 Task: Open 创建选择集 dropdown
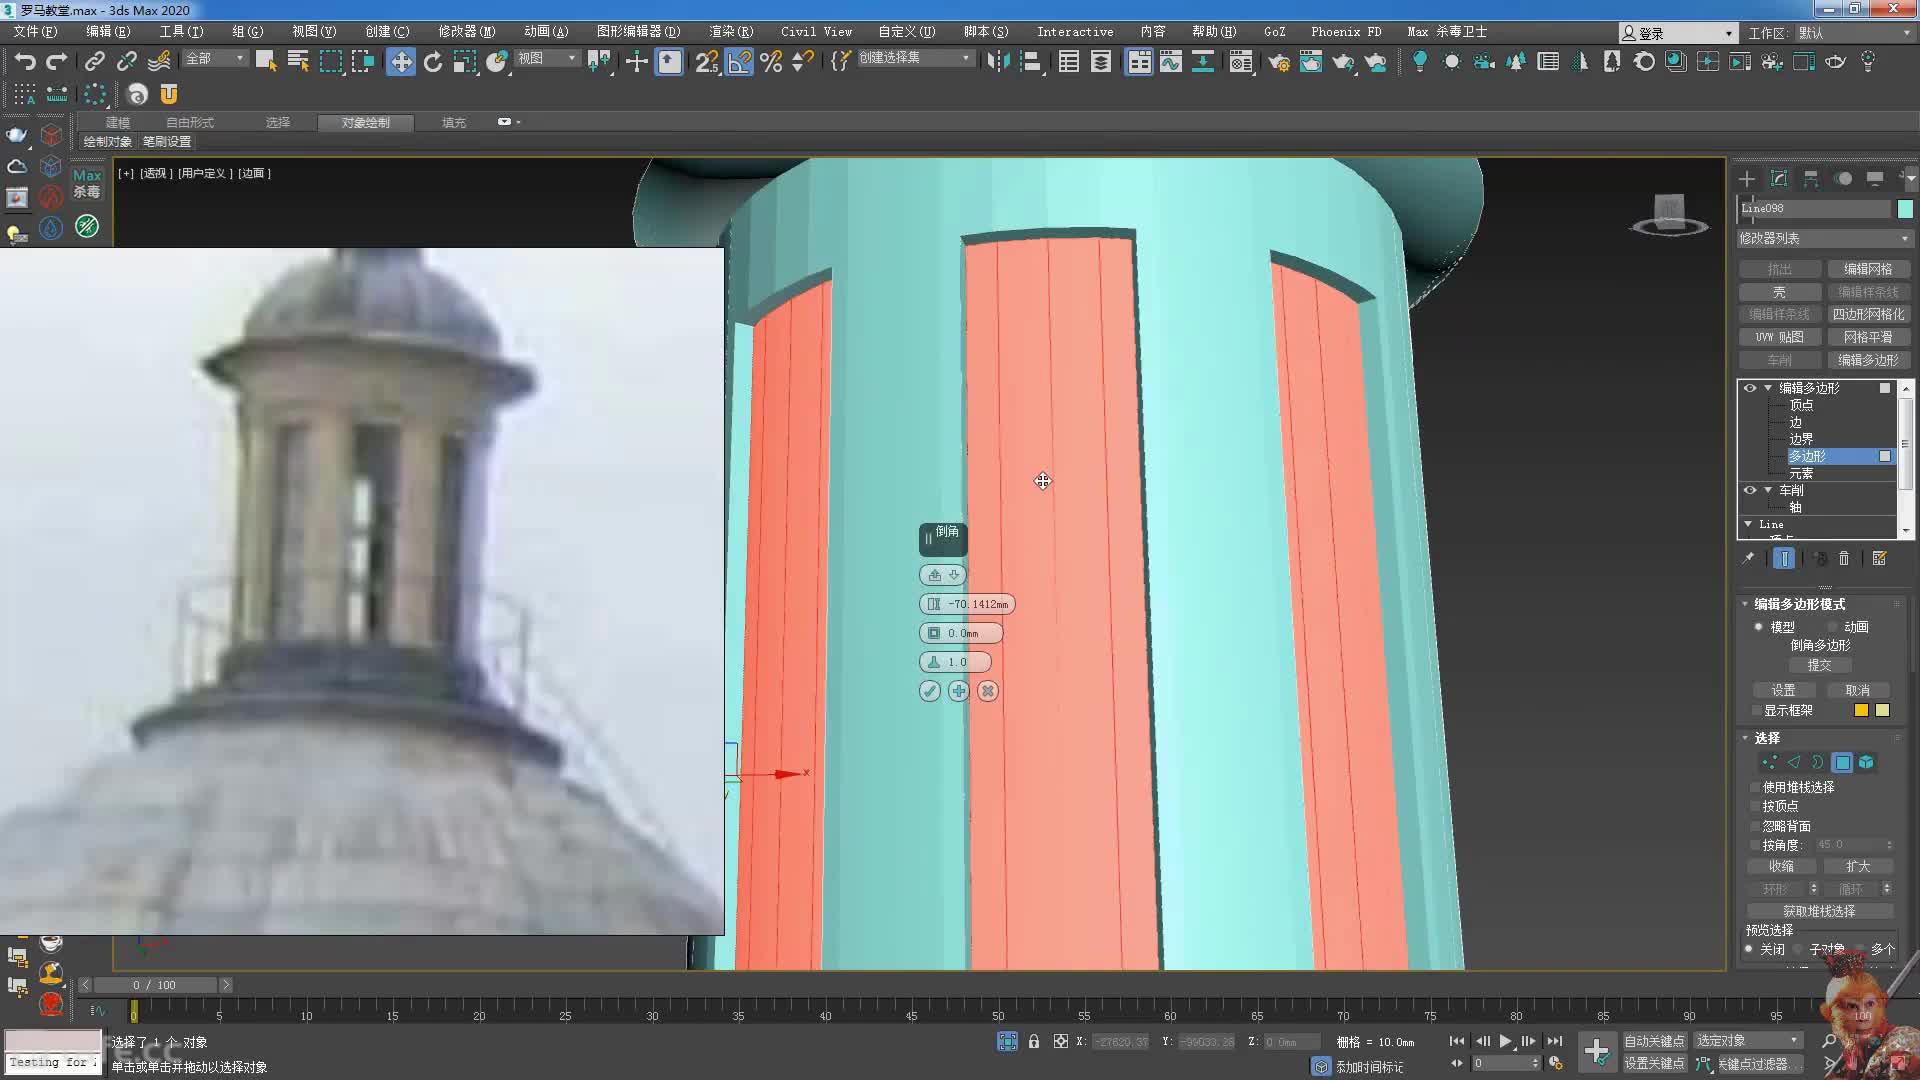(x=915, y=58)
